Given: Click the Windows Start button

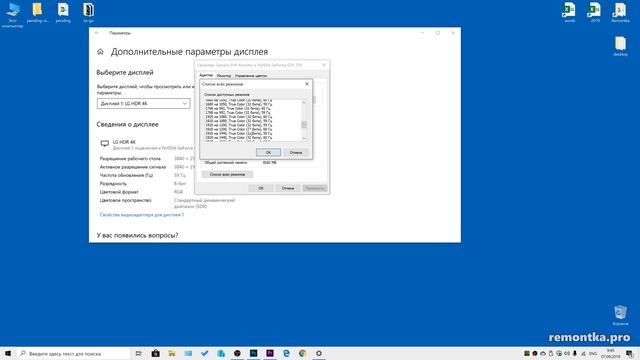Looking at the screenshot, I should 8,353.
